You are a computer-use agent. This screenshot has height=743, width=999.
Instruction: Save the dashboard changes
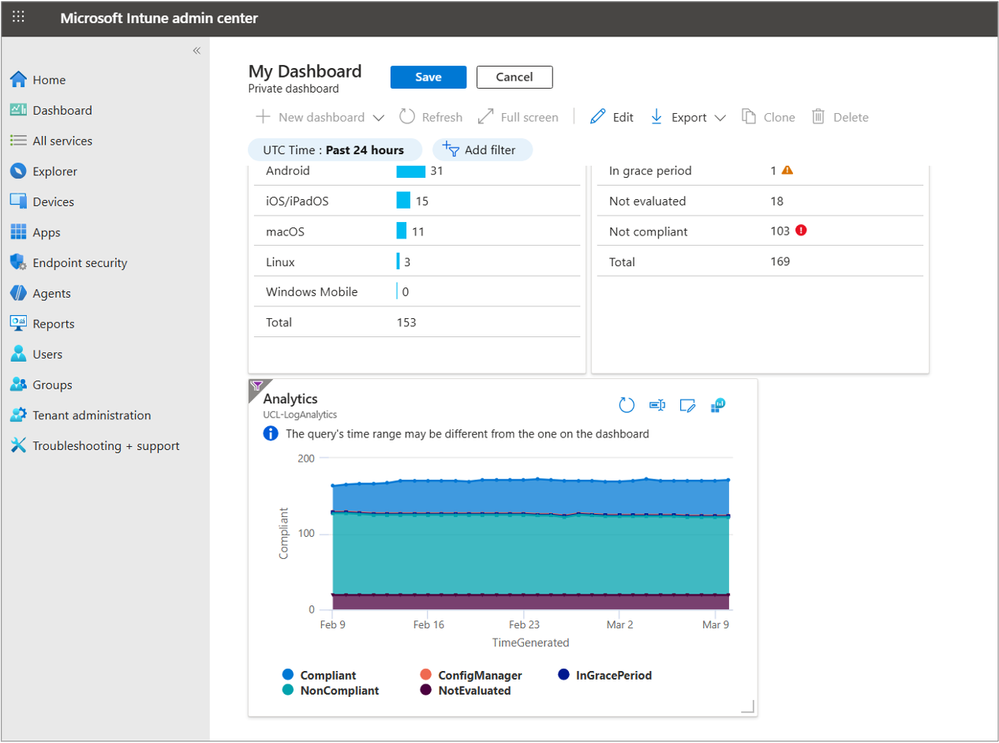[428, 77]
